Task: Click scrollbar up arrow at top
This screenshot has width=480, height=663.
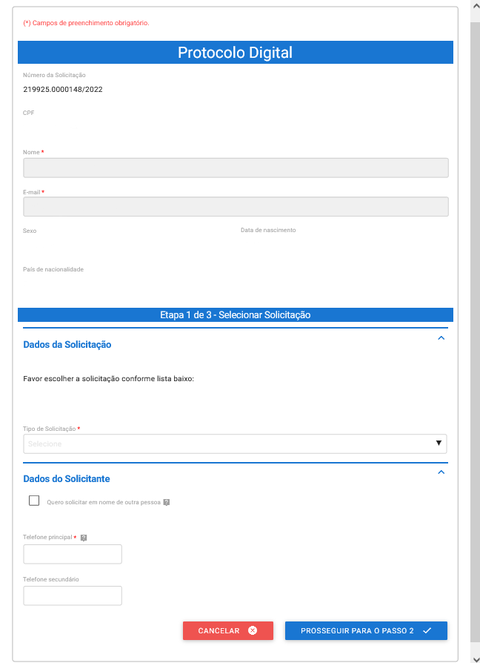Action: pyautogui.click(x=475, y=6)
